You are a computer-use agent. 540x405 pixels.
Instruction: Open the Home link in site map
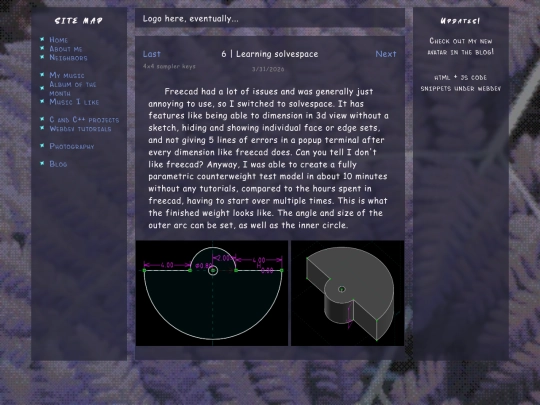[x=59, y=40]
